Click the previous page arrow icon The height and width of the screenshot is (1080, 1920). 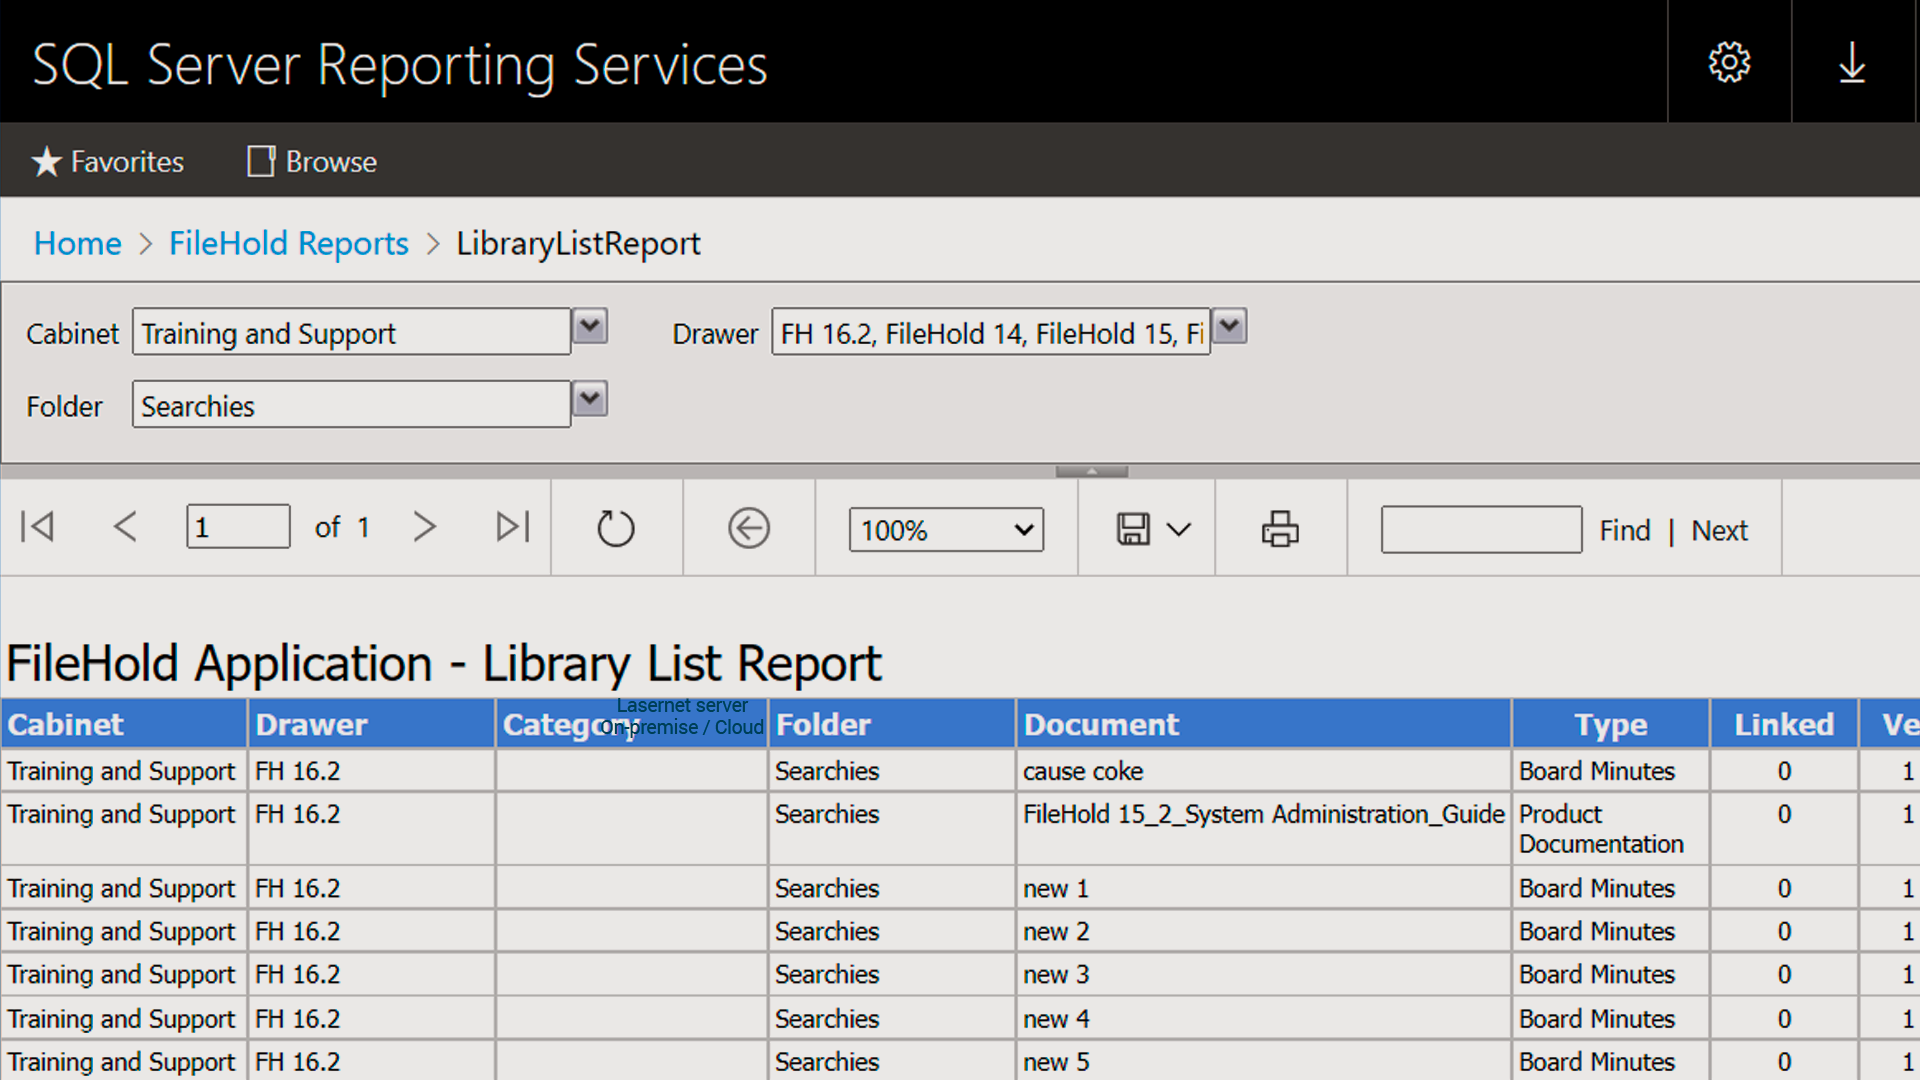coord(123,527)
